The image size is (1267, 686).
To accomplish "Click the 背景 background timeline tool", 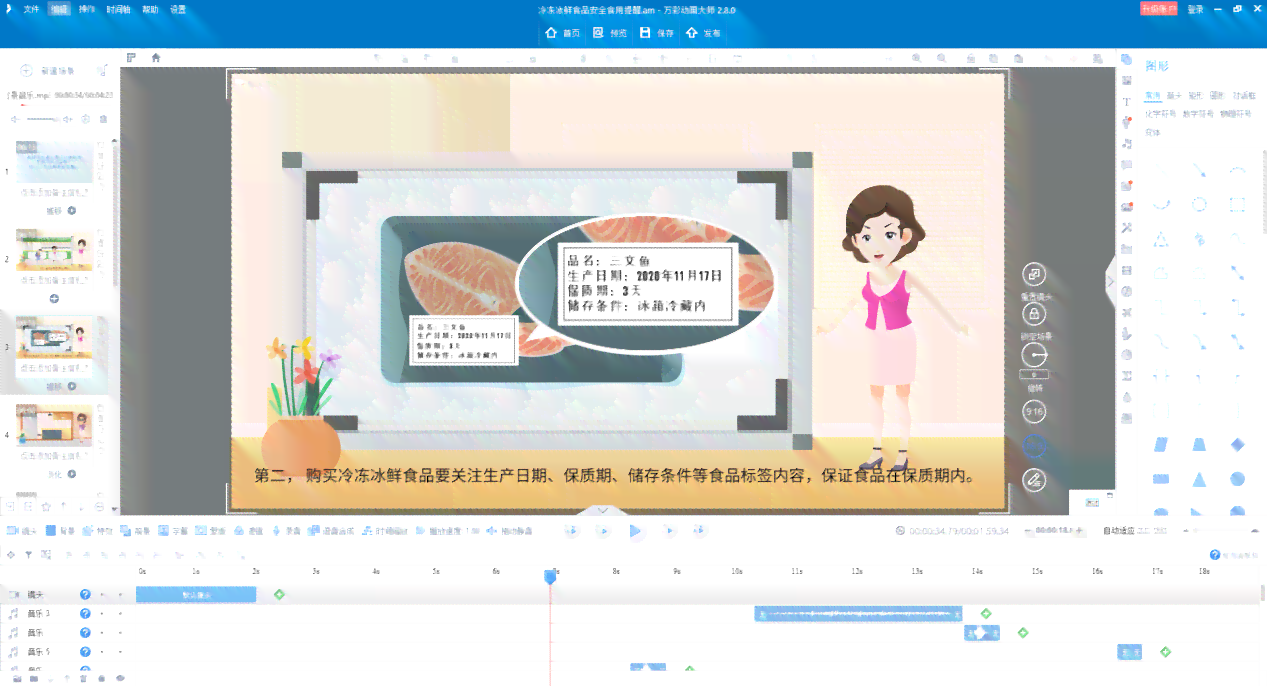I will 60,531.
